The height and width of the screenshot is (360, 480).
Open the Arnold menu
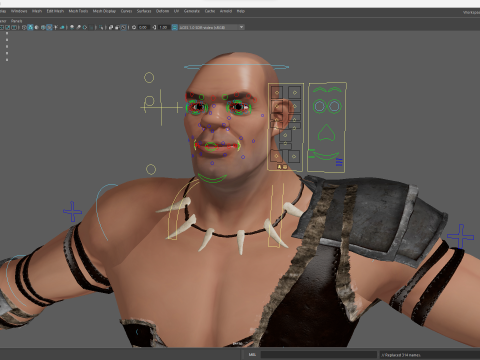[x=226, y=11]
